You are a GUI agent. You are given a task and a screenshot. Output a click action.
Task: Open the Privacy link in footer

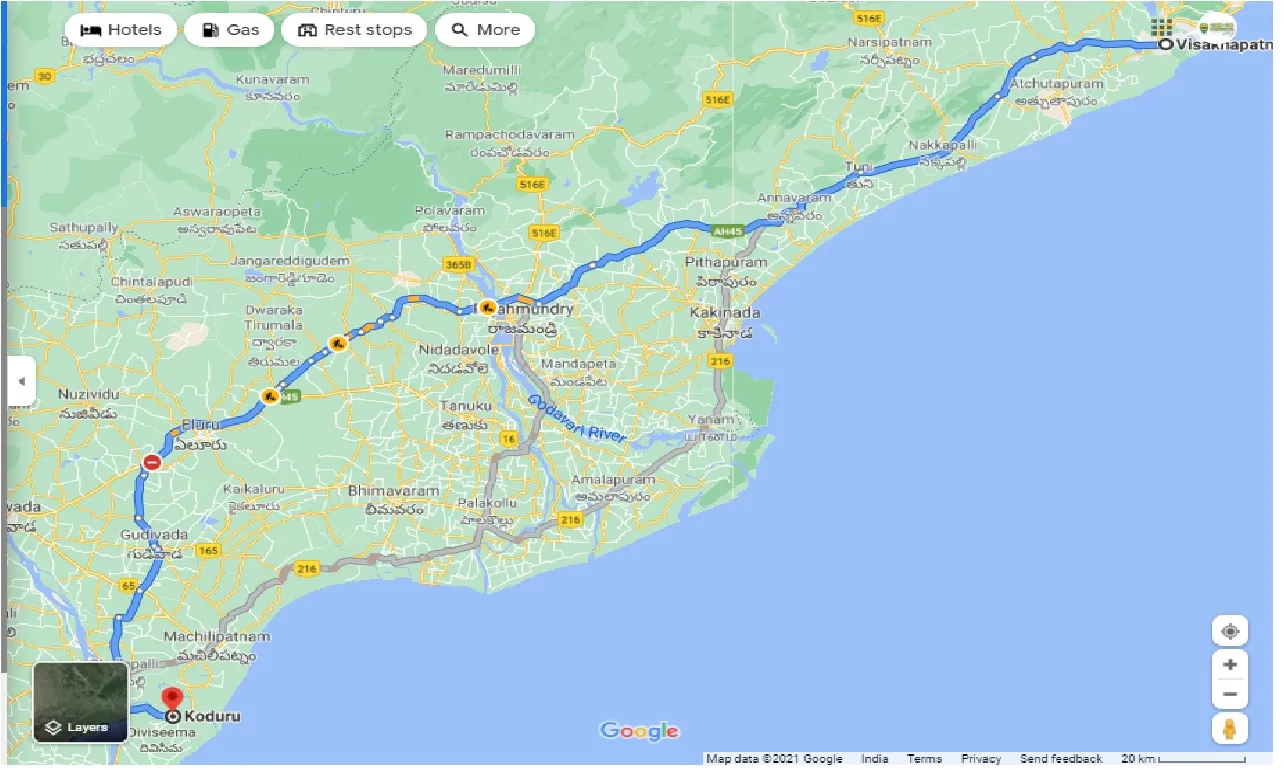[980, 759]
